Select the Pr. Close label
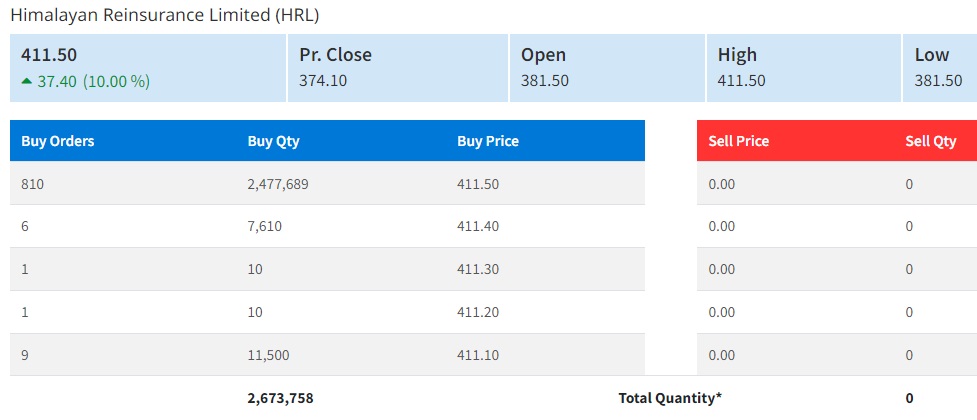 (335, 55)
